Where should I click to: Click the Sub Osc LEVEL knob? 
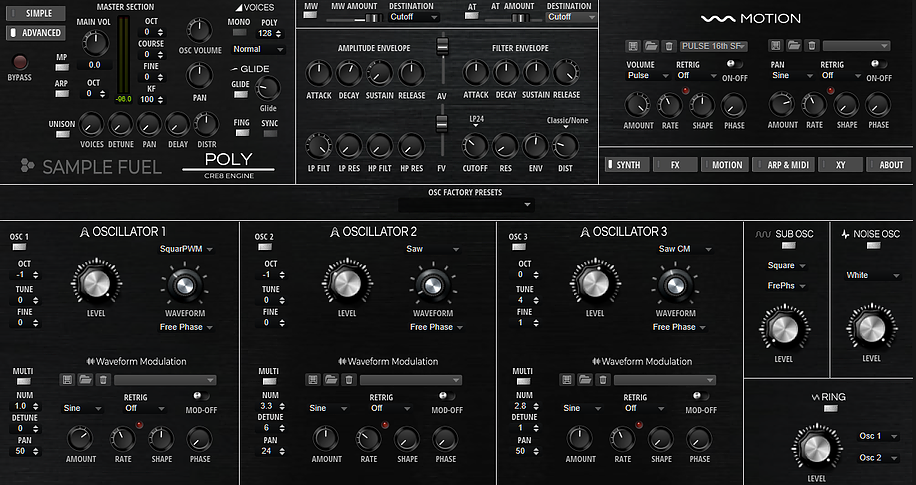tap(783, 329)
